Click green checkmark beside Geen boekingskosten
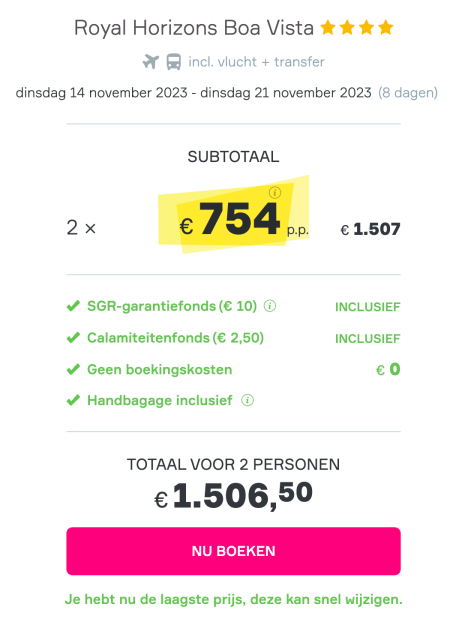 click(x=73, y=370)
